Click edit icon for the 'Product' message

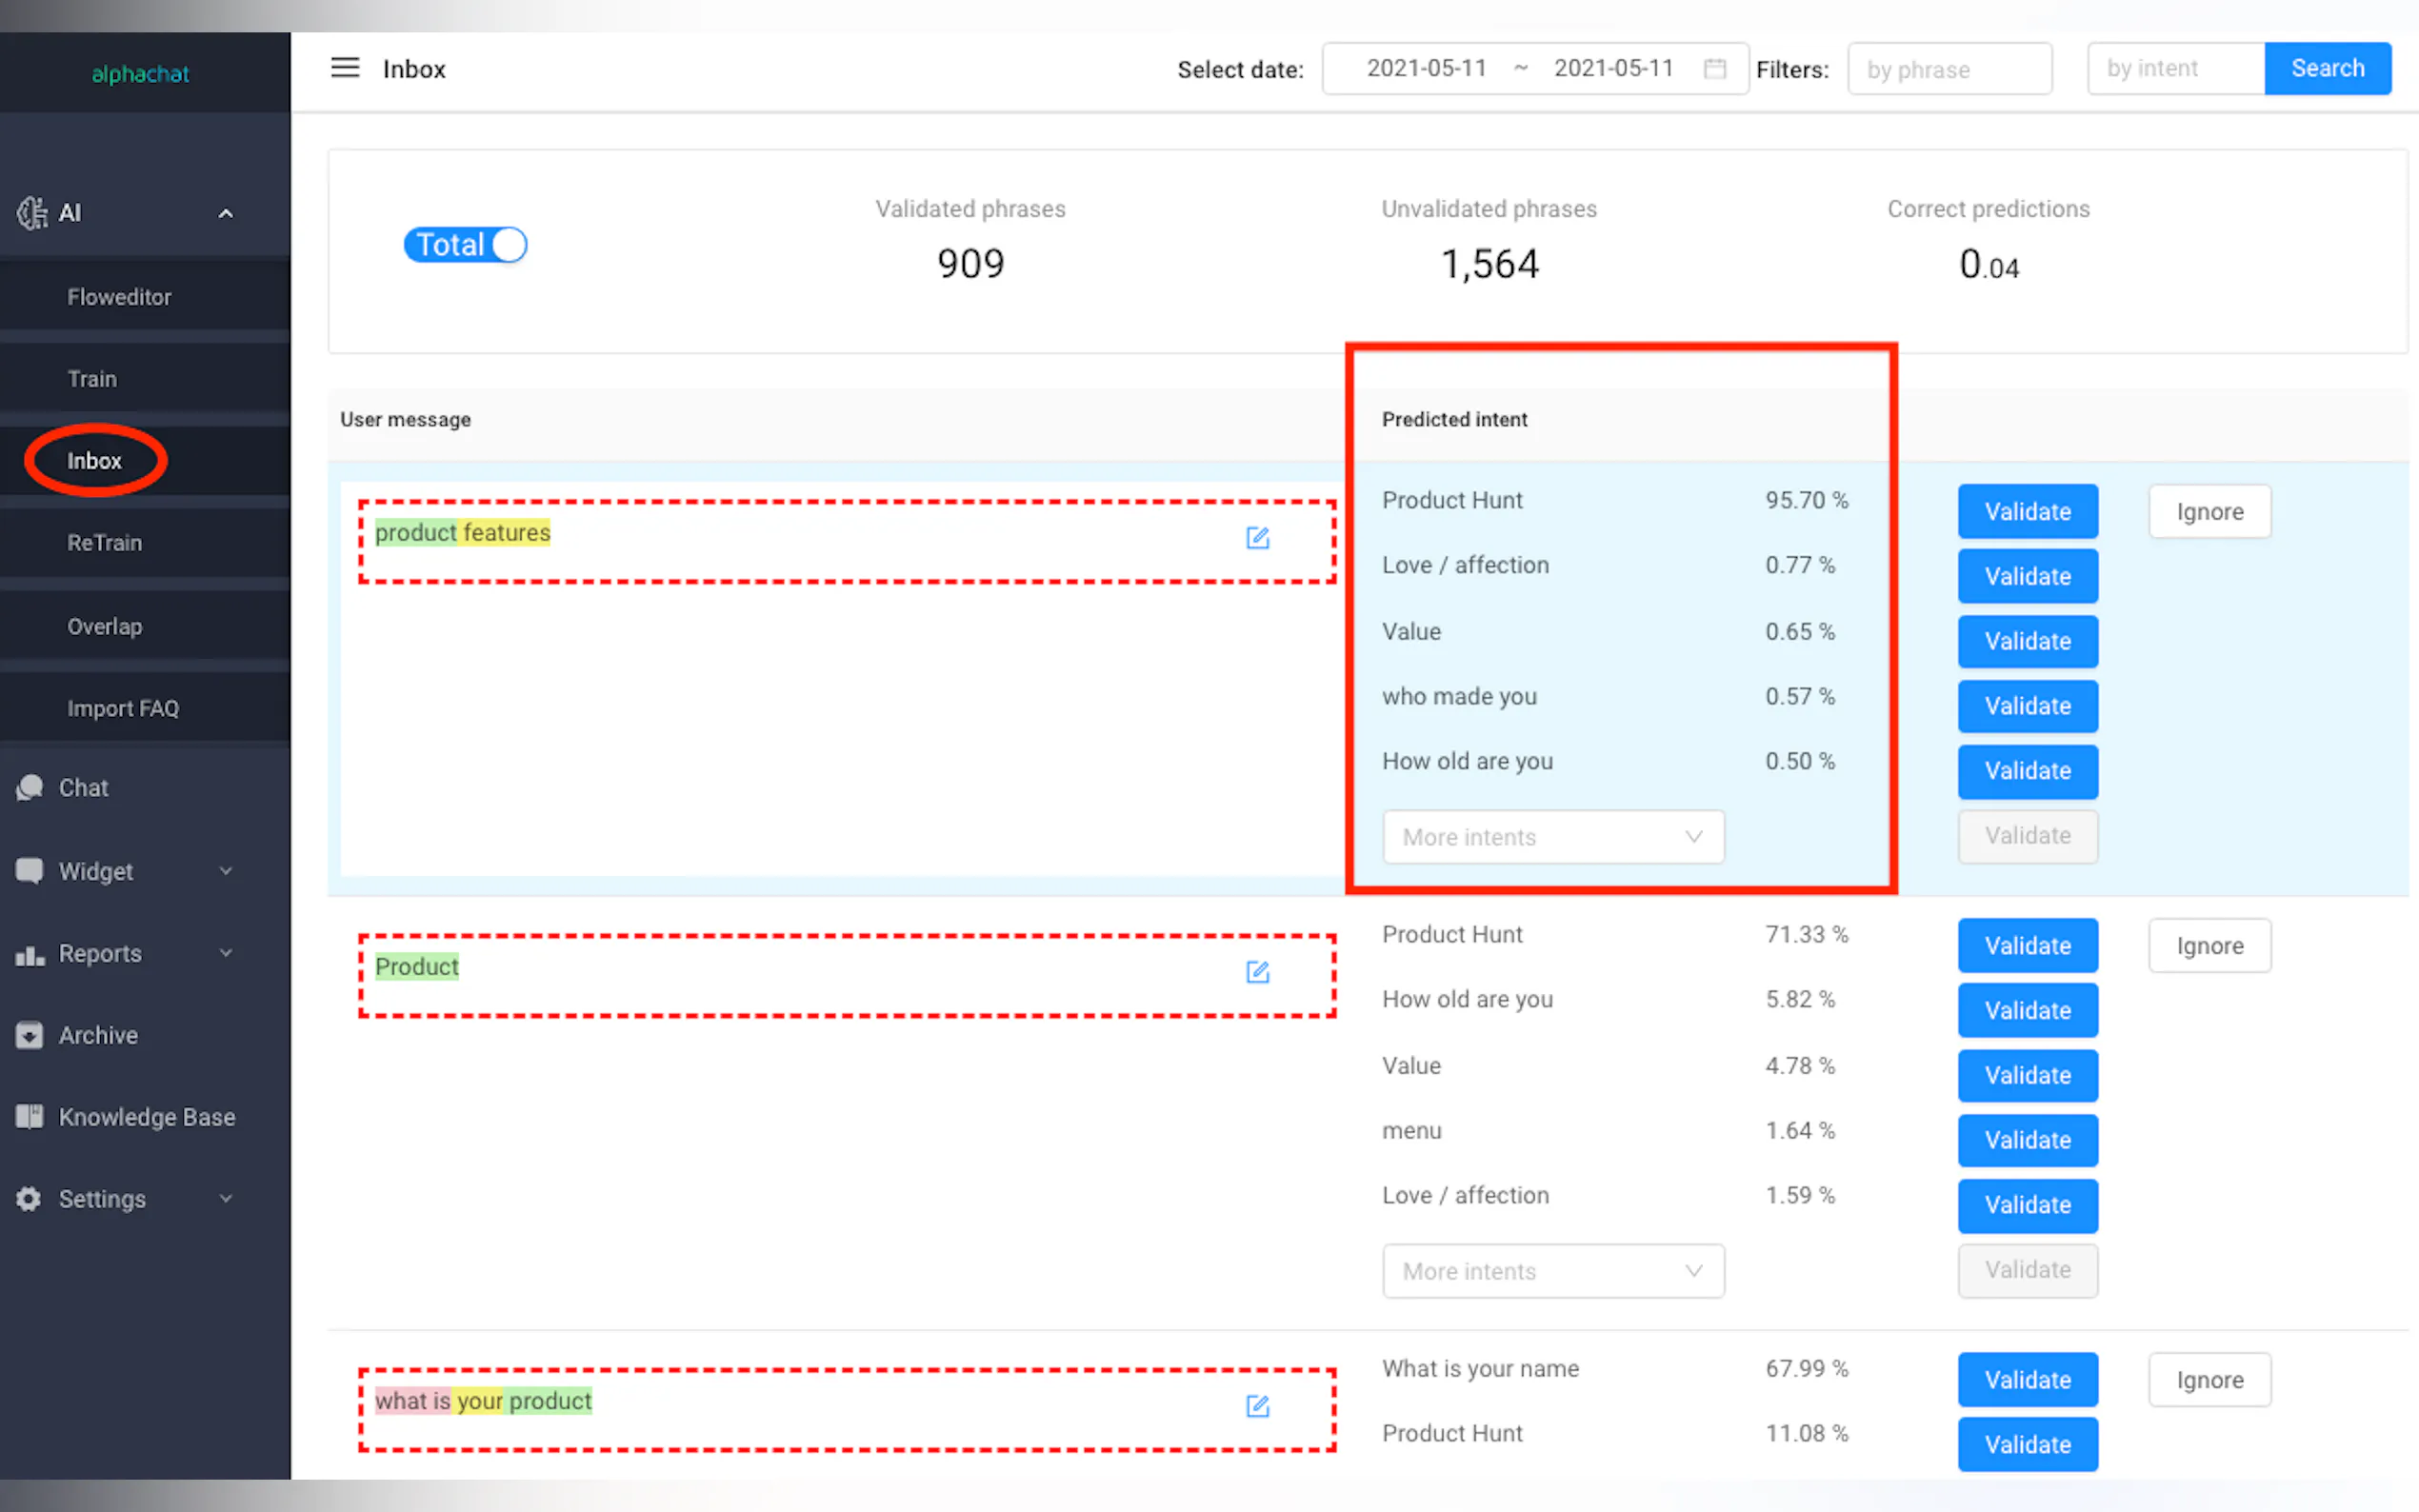pos(1257,972)
